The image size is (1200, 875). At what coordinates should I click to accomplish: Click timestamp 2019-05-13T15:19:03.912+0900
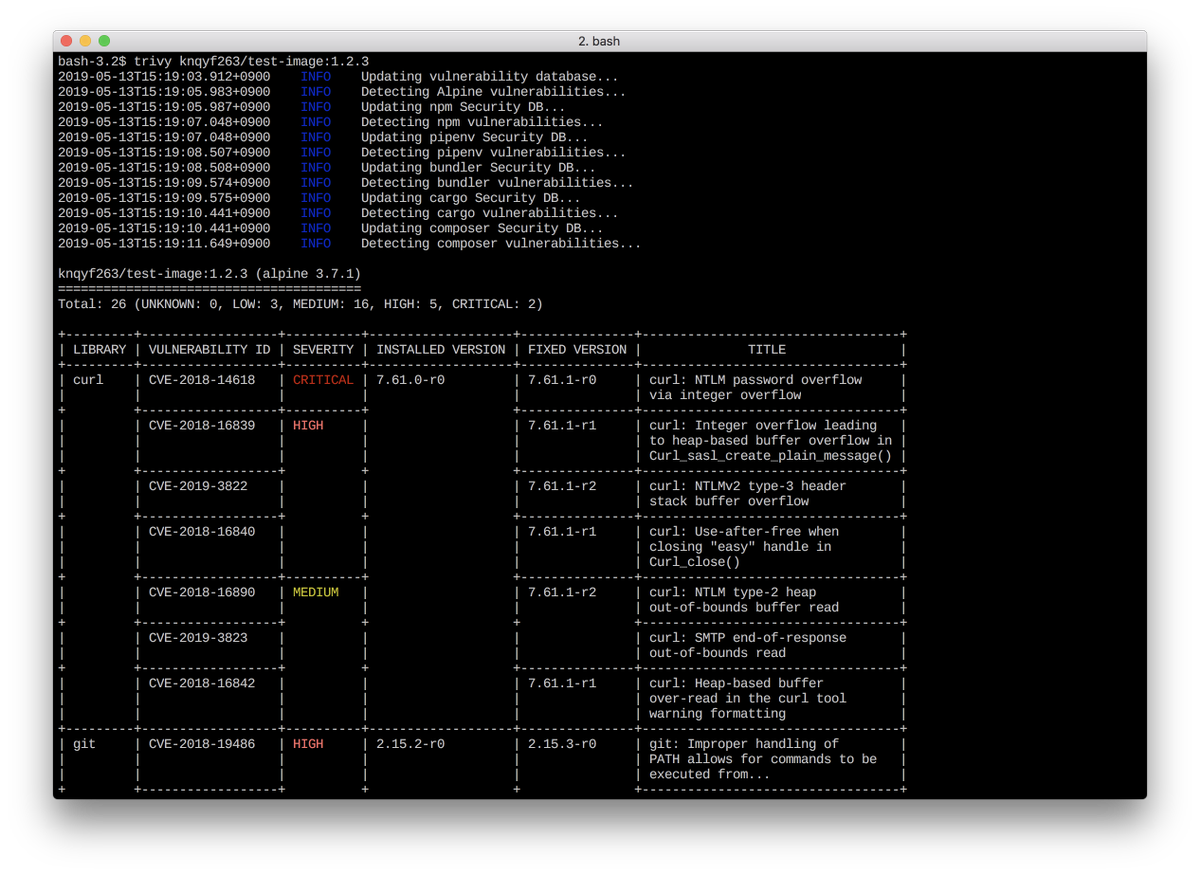pyautogui.click(x=164, y=76)
